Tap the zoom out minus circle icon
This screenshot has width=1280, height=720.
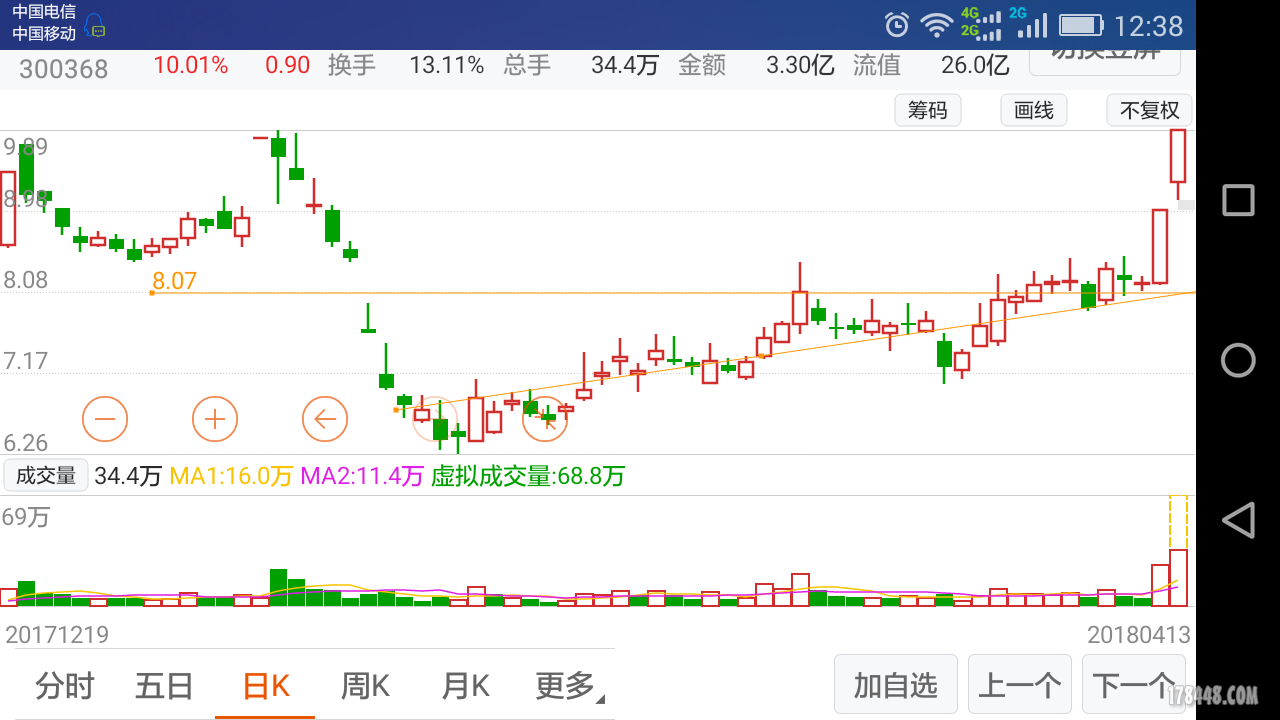(105, 418)
